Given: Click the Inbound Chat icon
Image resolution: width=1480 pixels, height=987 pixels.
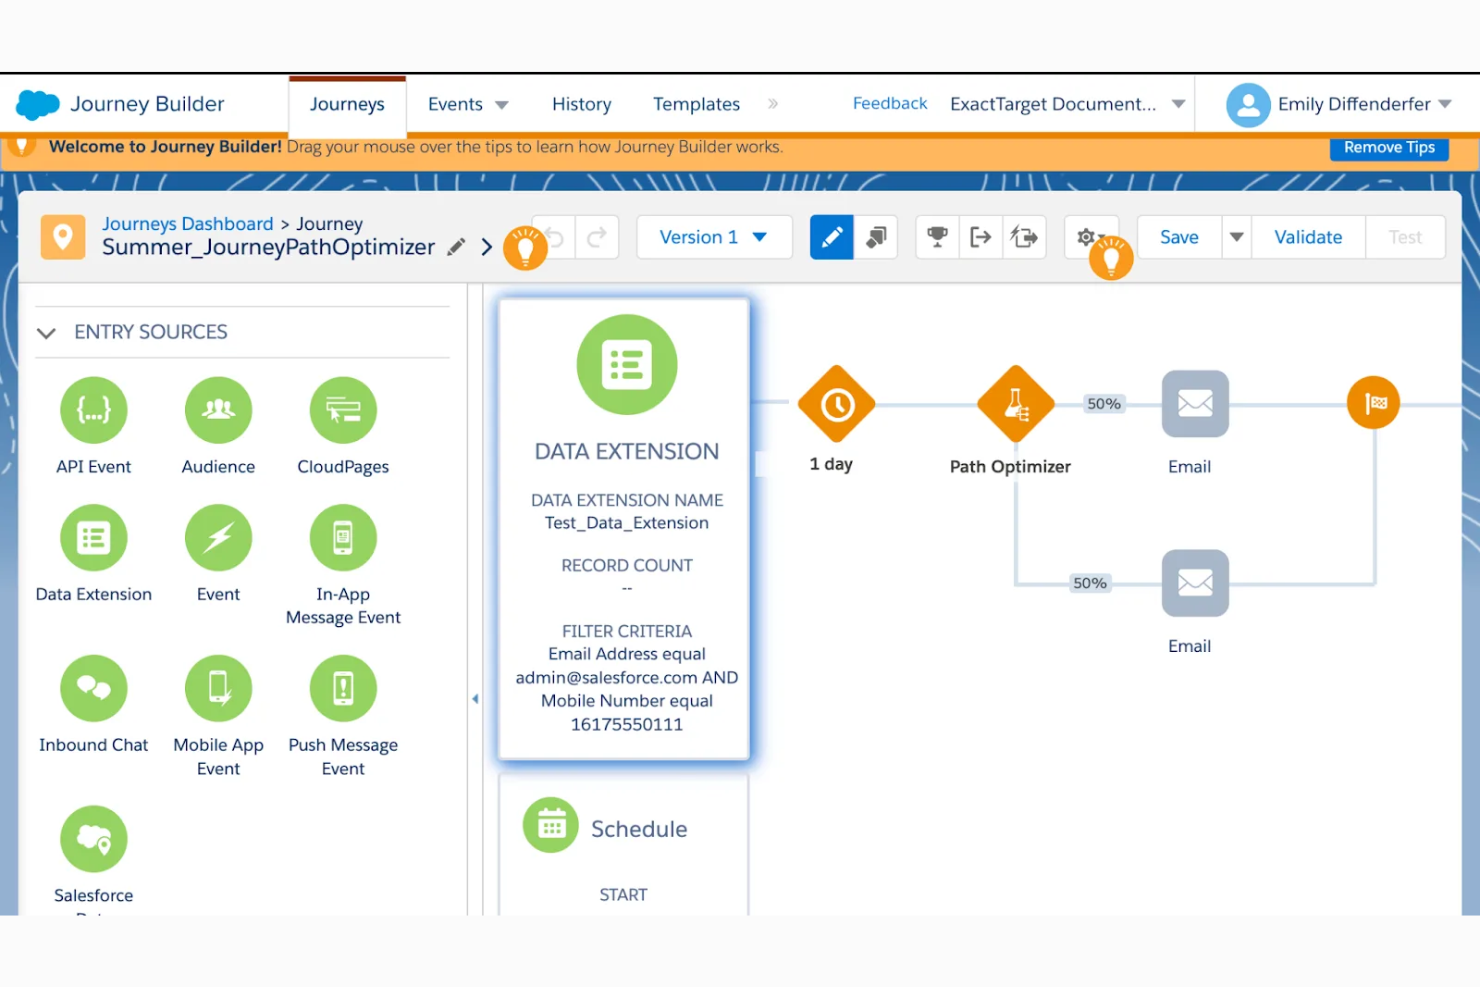Looking at the screenshot, I should click(94, 688).
